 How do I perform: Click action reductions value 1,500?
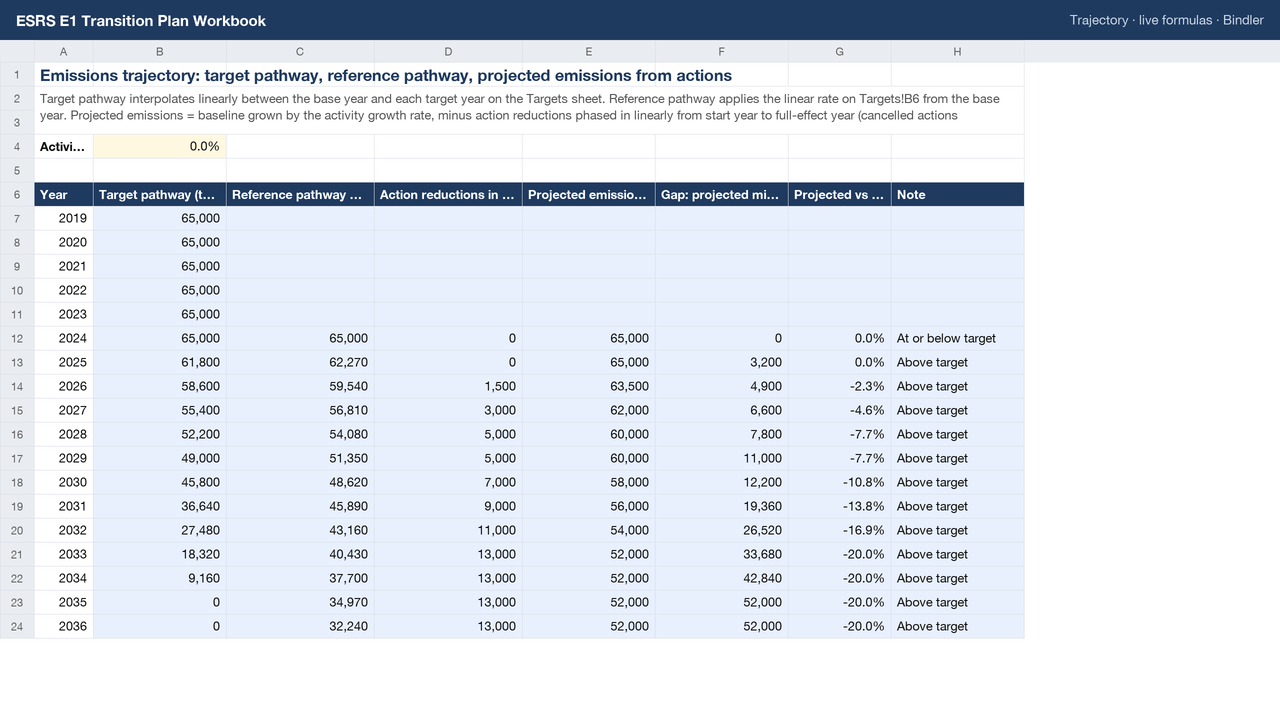point(448,386)
